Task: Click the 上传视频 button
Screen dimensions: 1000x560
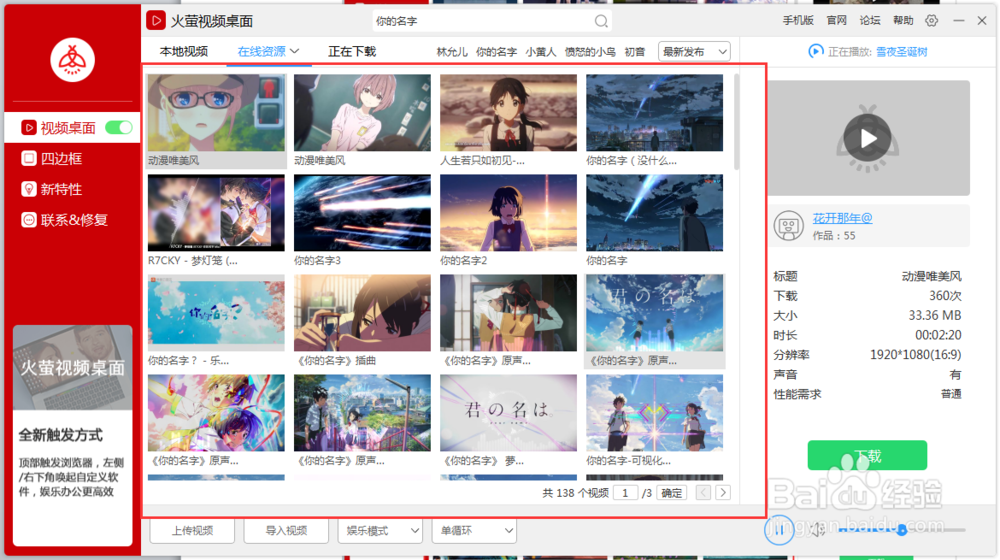Action: click(192, 531)
